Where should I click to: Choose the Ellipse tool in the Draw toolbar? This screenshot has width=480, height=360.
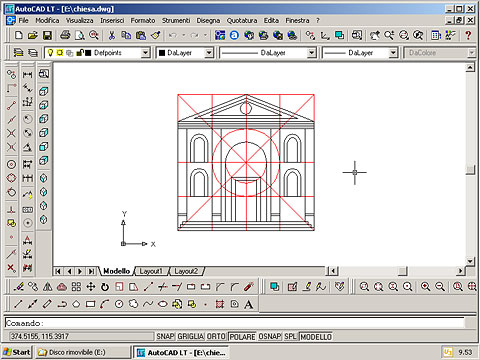162,304
